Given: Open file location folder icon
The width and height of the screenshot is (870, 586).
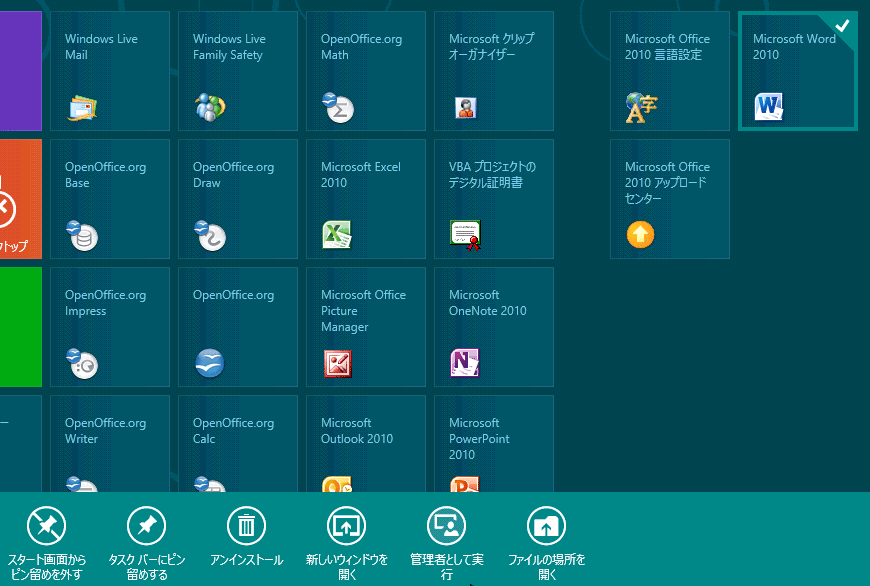Looking at the screenshot, I should (547, 526).
